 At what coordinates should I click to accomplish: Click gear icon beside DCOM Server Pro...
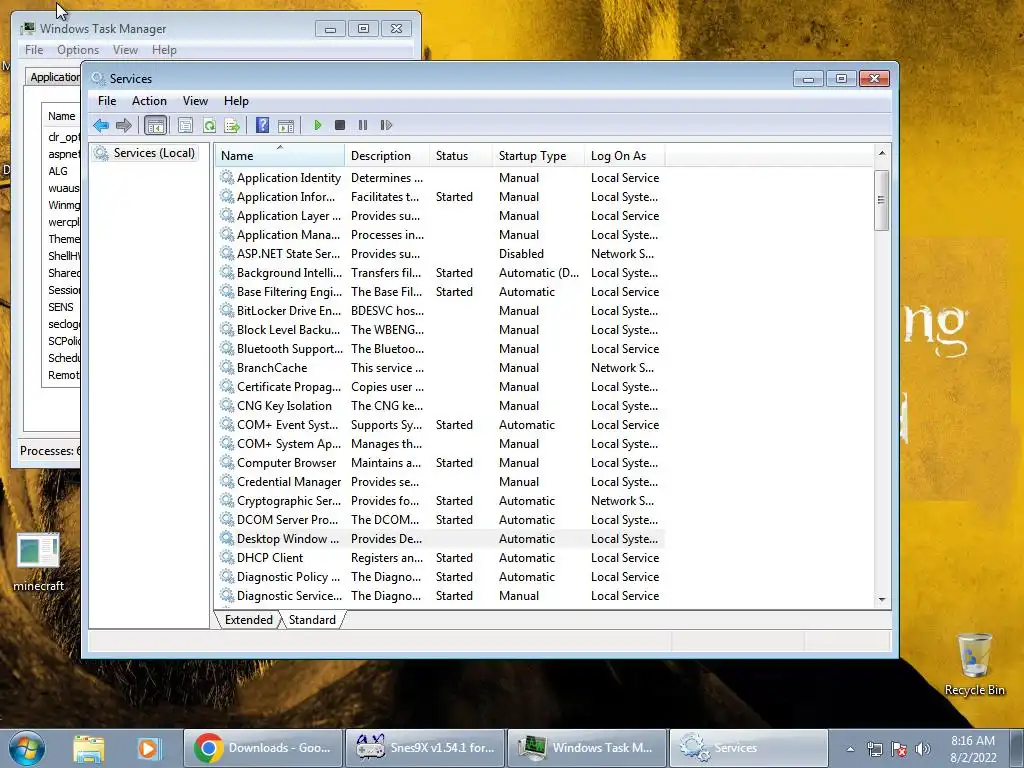point(227,519)
